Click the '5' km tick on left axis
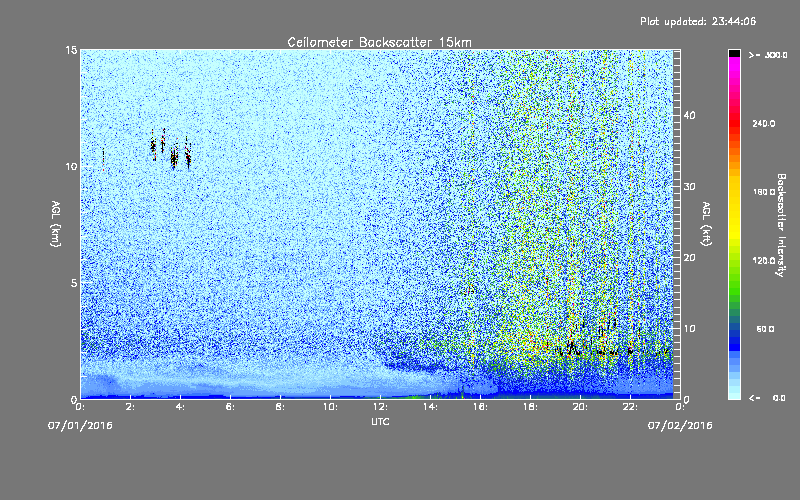 click(74, 283)
